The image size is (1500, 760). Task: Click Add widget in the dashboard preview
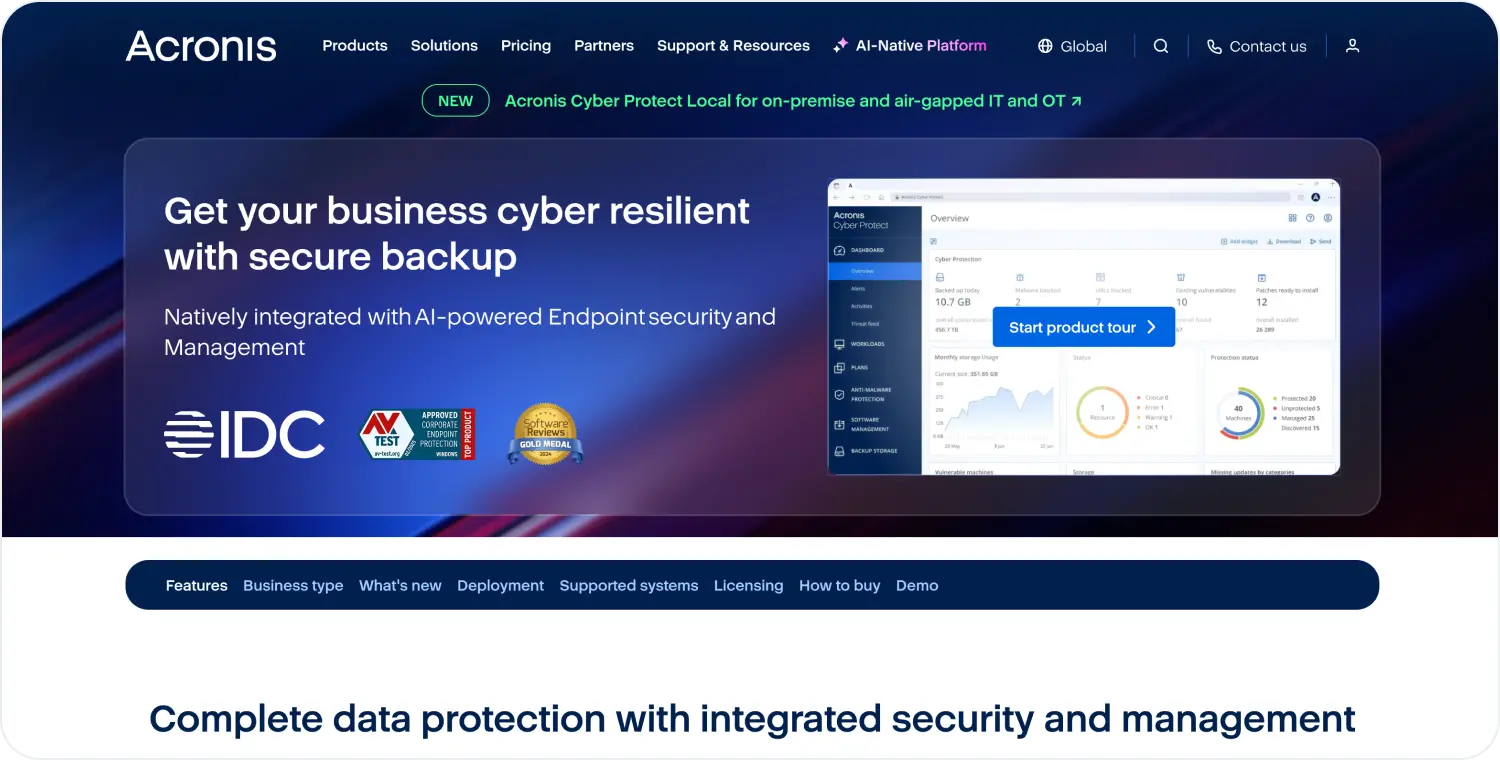[1239, 242]
